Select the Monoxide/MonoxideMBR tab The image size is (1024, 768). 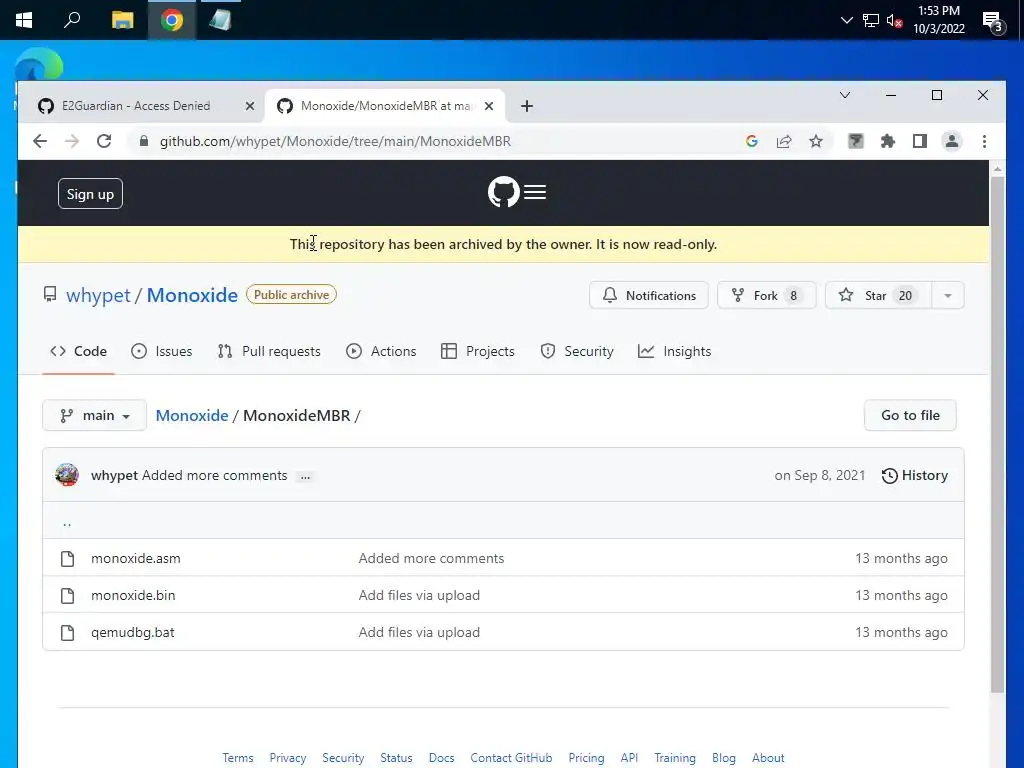point(385,106)
